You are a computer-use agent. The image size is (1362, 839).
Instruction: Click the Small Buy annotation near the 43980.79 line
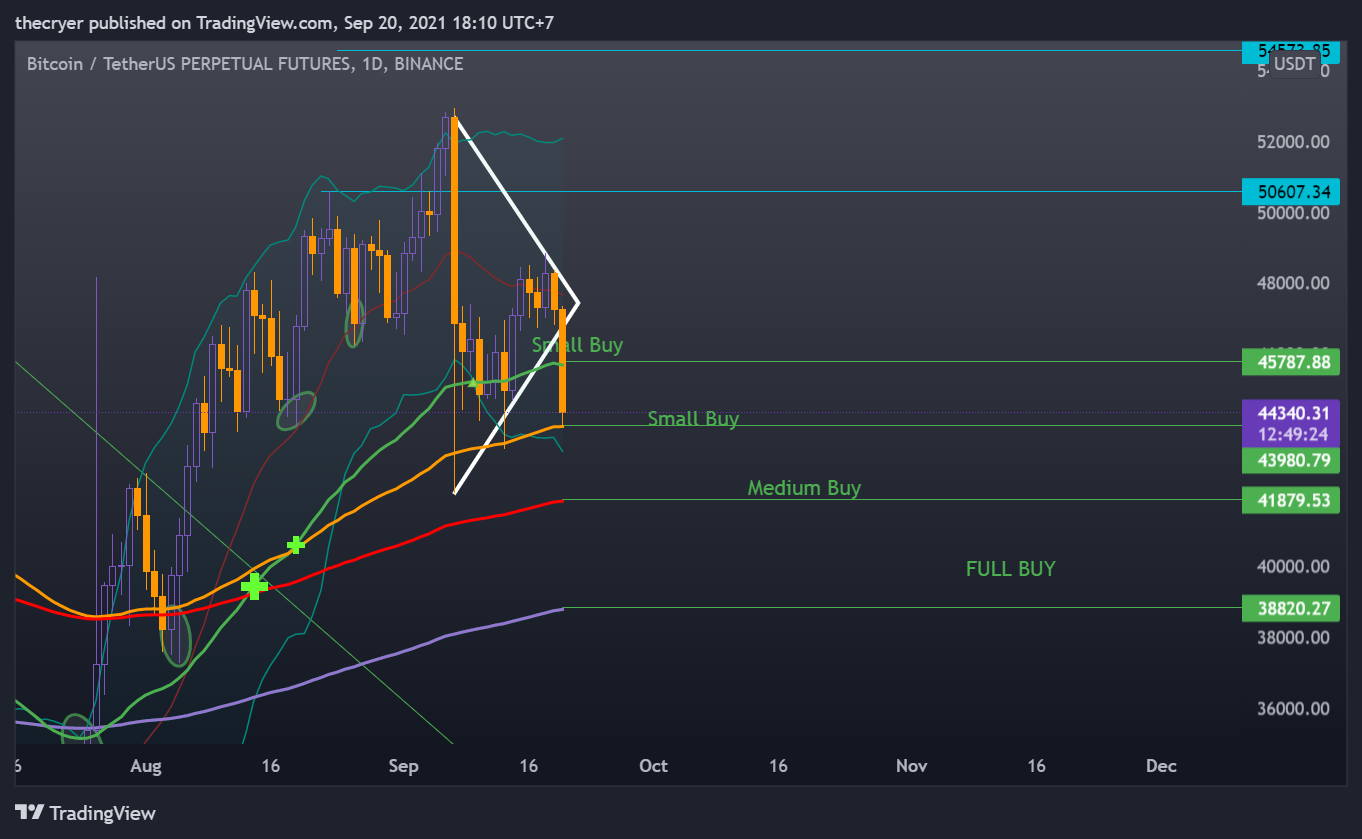click(x=693, y=419)
